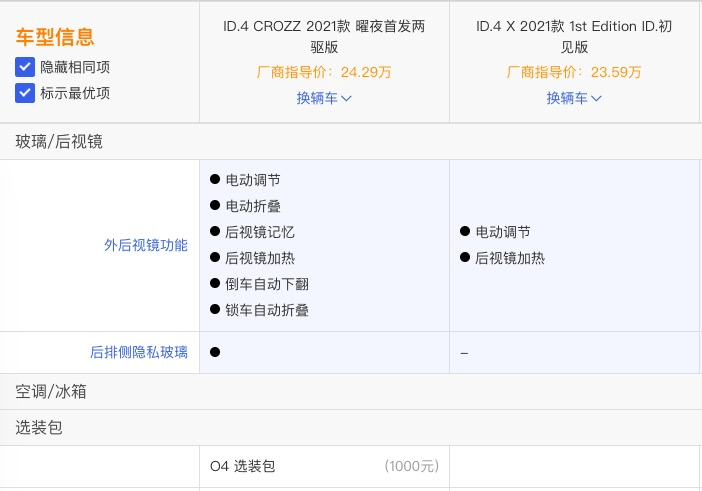Click chevron arrow beside ID.4 CROZZ 换辆车
This screenshot has height=491, width=702.
(x=347, y=98)
